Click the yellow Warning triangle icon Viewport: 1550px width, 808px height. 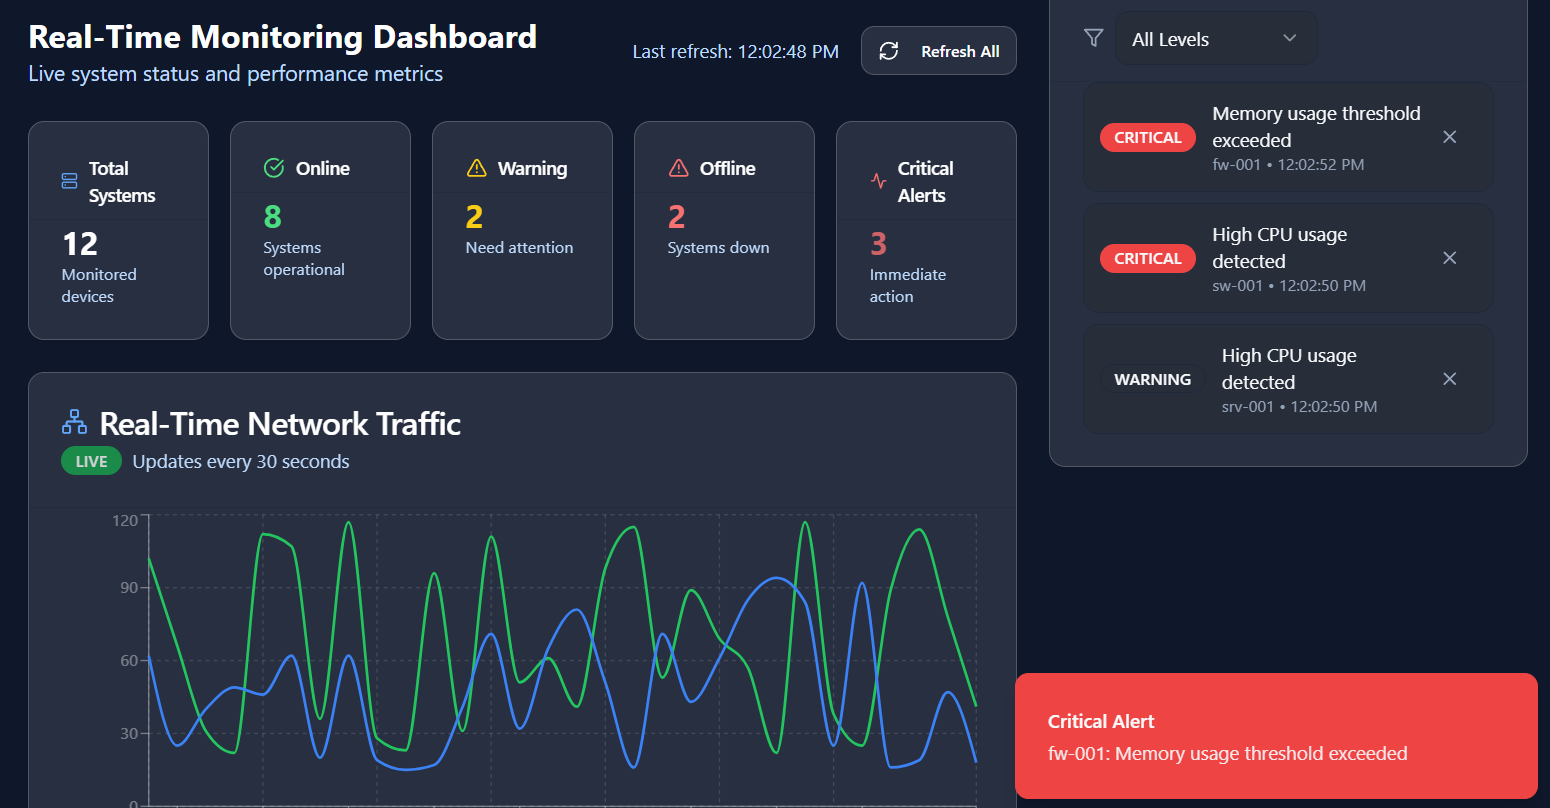click(477, 168)
